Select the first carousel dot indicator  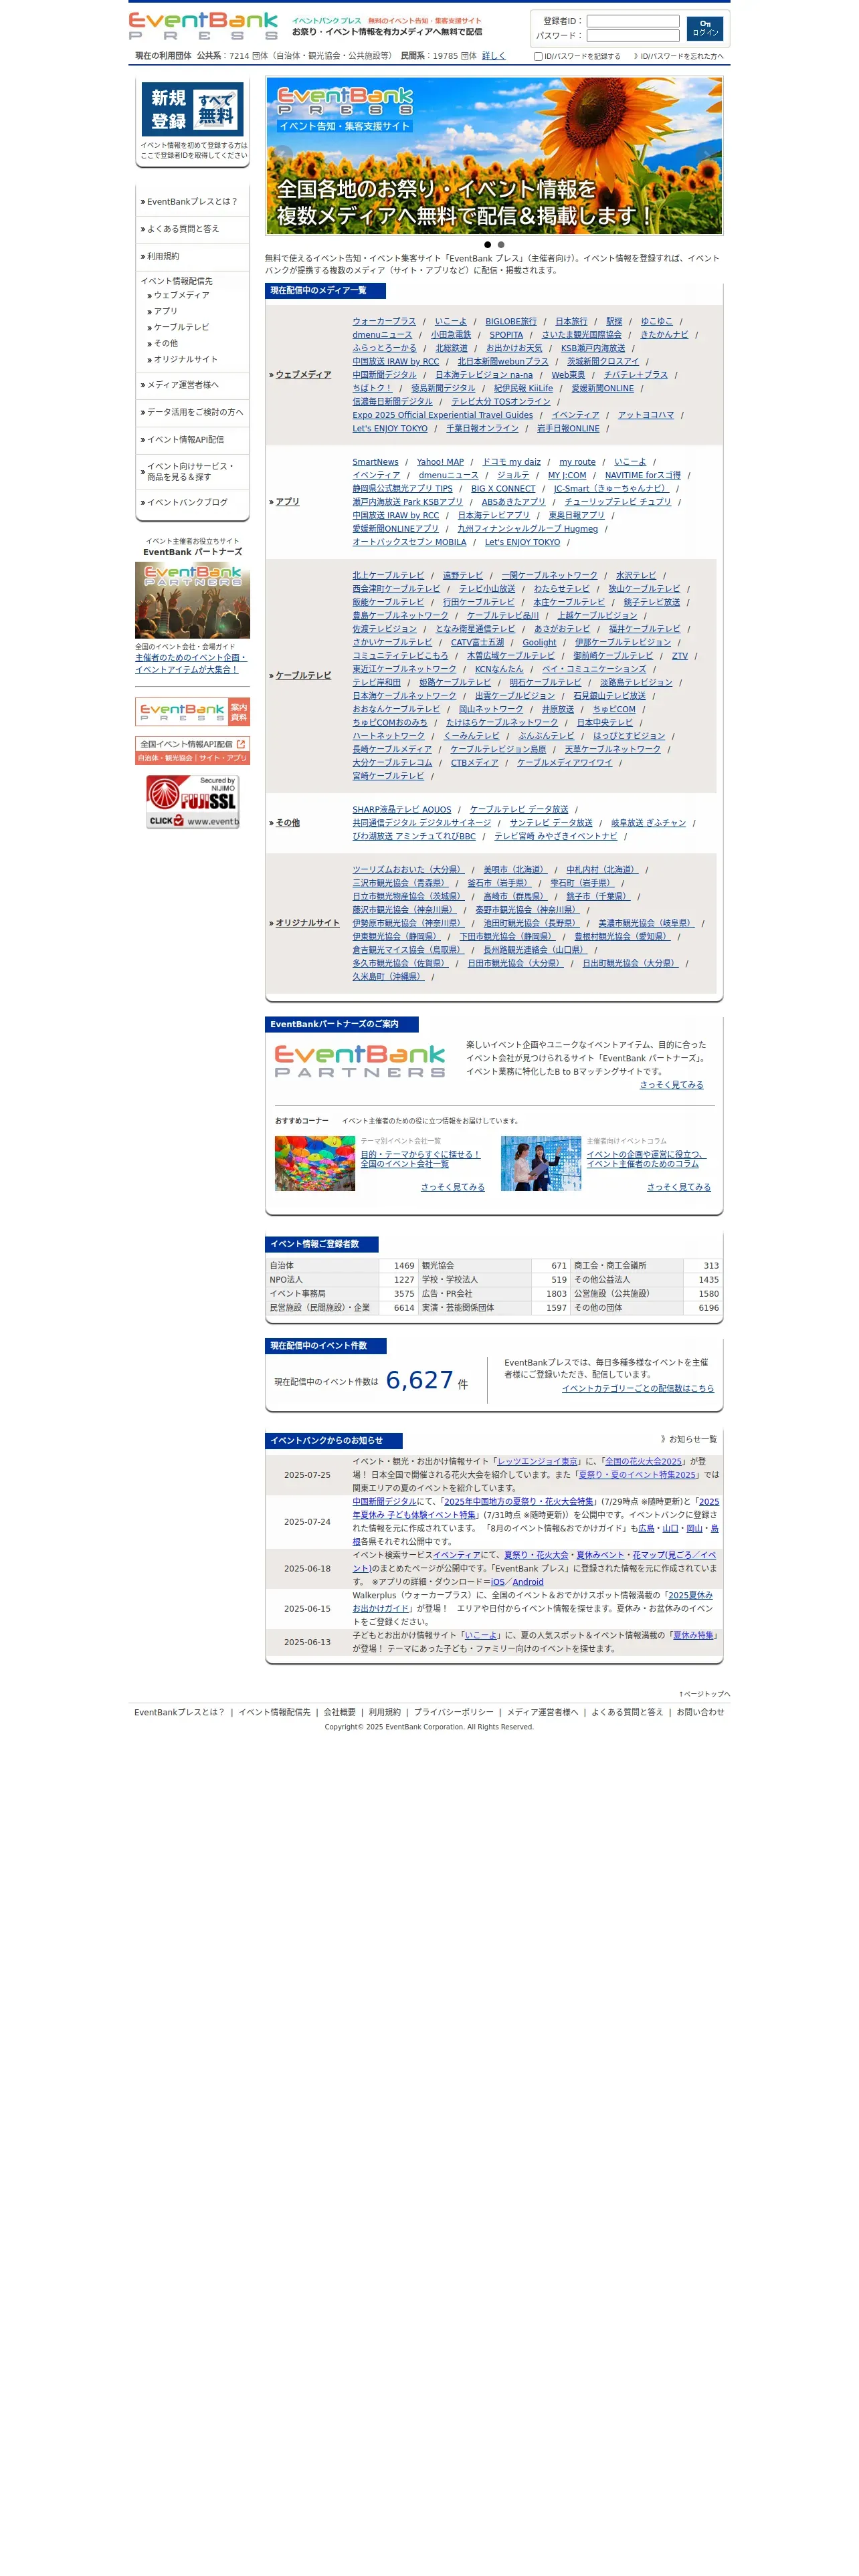[x=487, y=245]
